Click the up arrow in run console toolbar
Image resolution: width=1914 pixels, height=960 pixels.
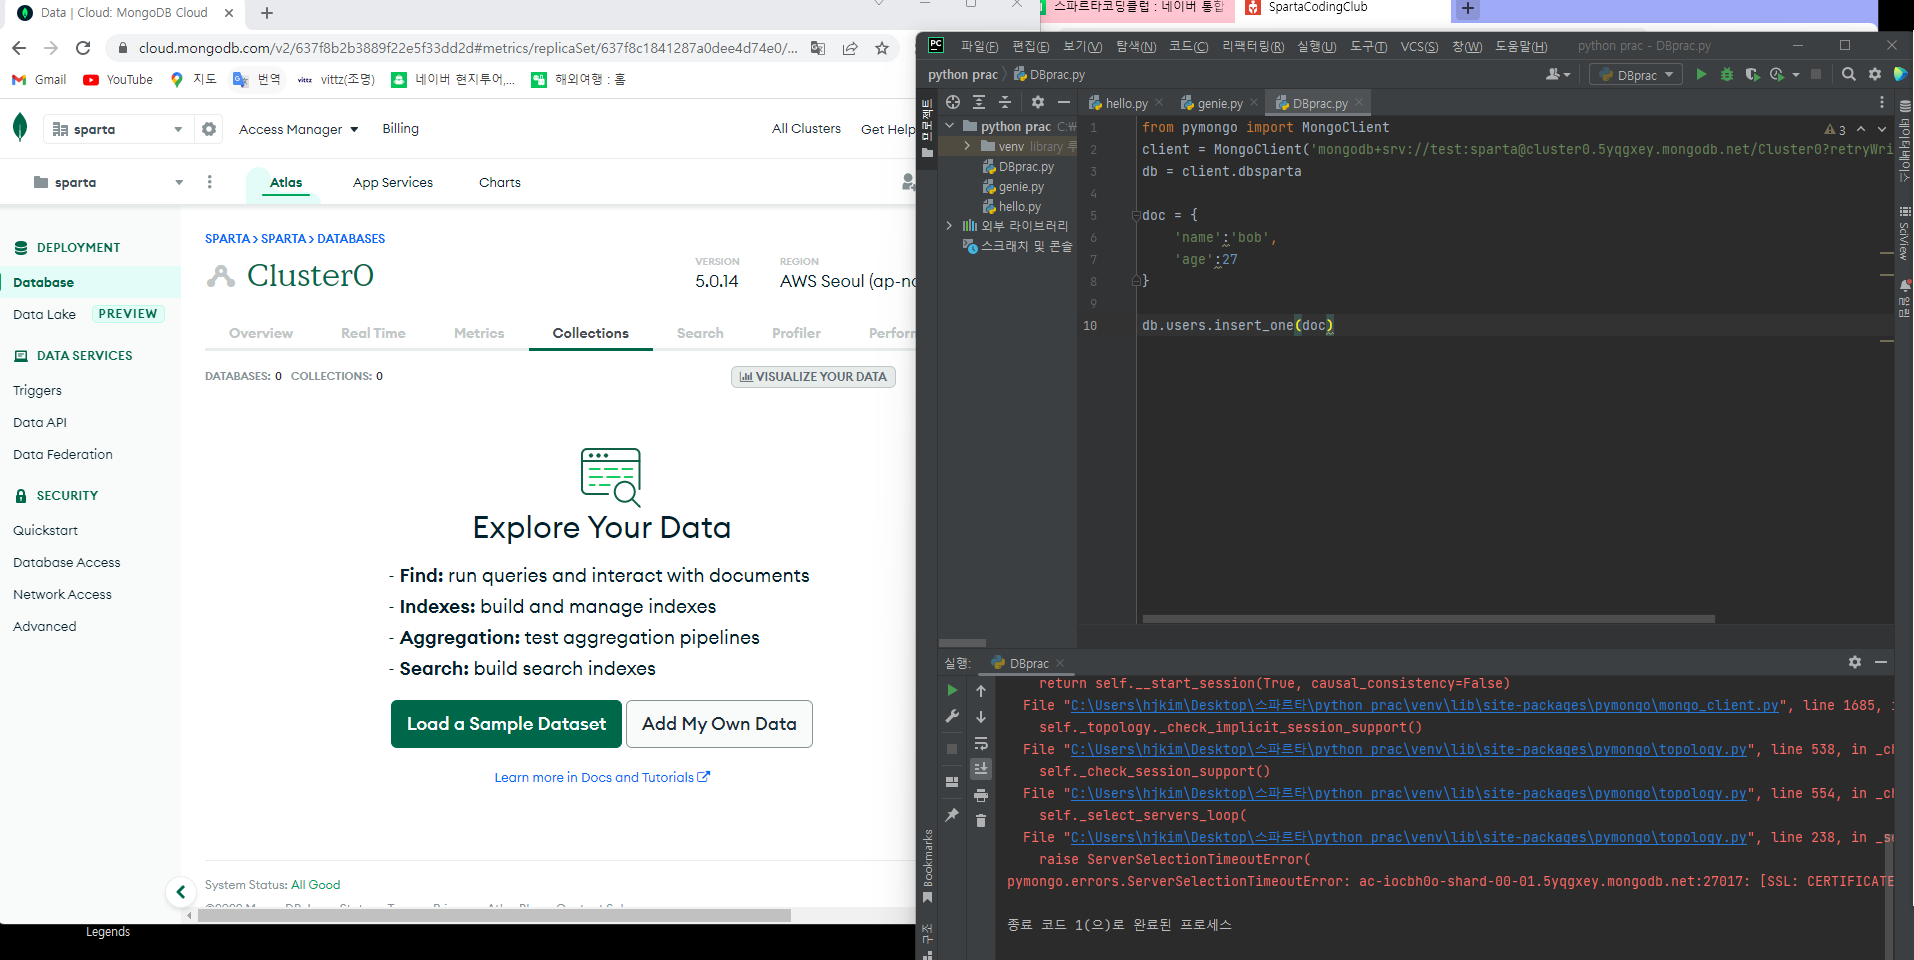(981, 691)
